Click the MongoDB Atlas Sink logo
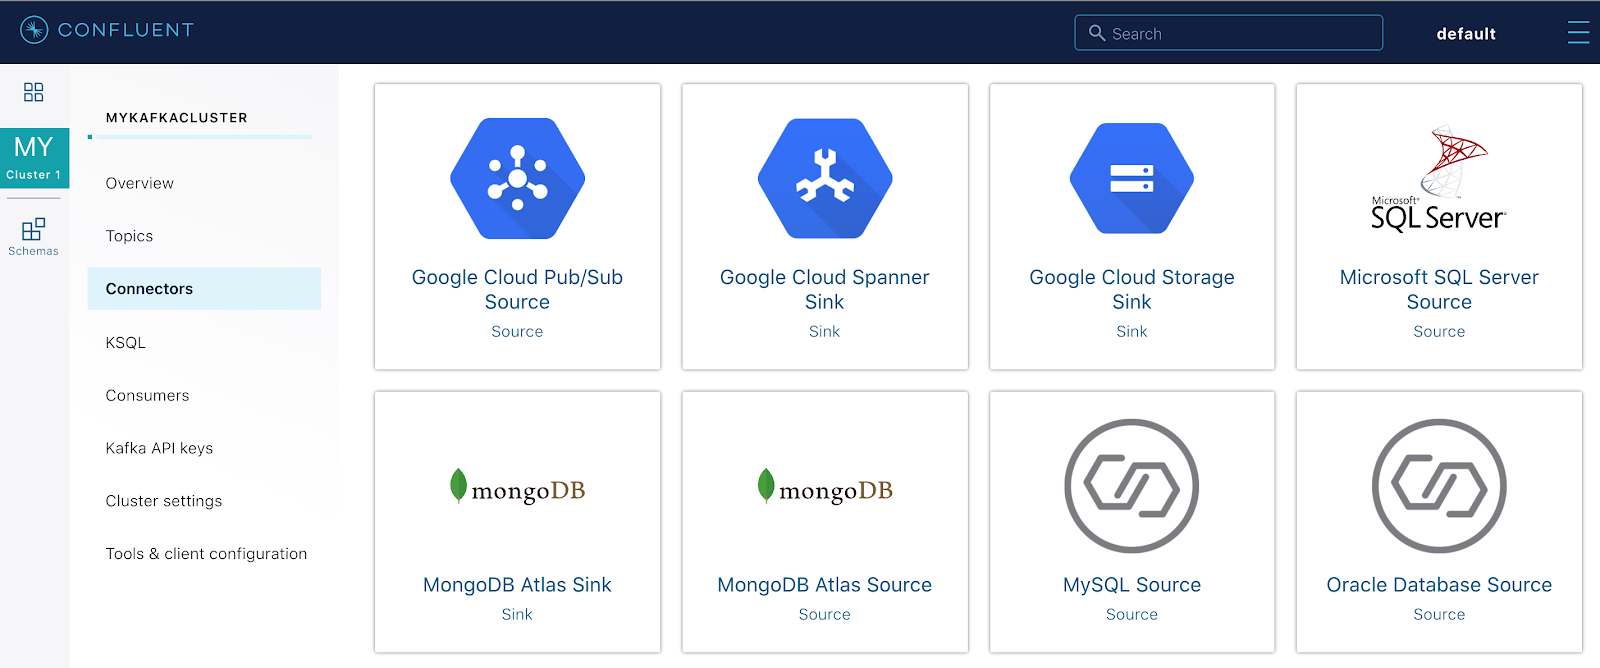1600x668 pixels. [517, 488]
